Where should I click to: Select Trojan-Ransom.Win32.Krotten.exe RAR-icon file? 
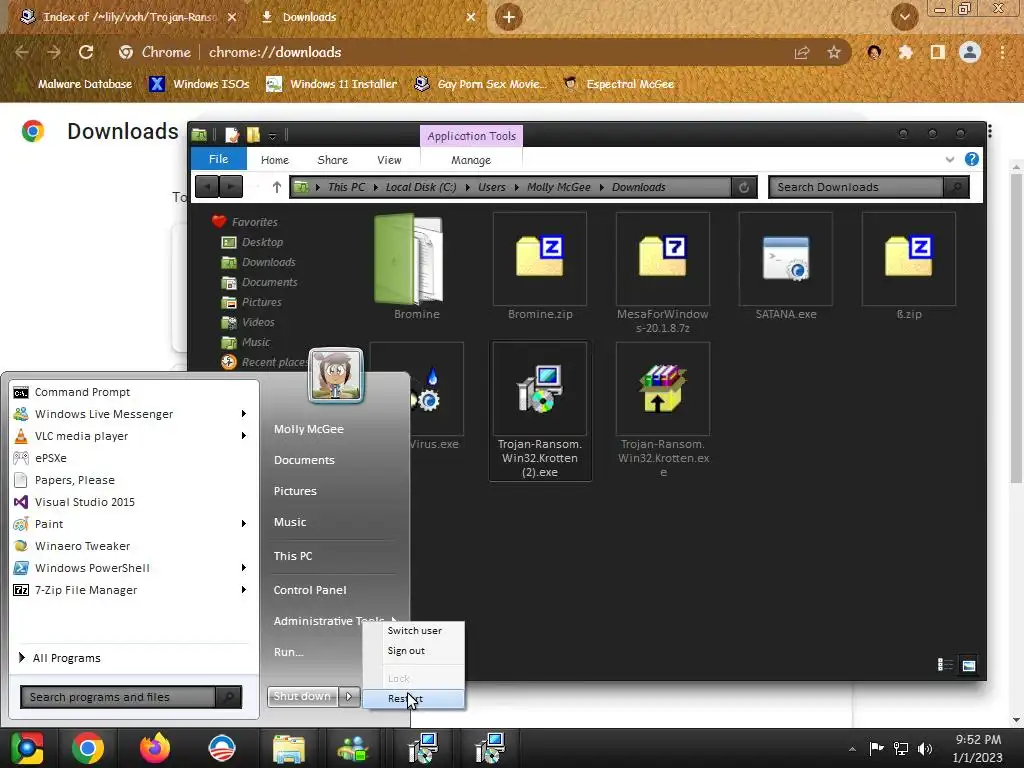pyautogui.click(x=663, y=411)
